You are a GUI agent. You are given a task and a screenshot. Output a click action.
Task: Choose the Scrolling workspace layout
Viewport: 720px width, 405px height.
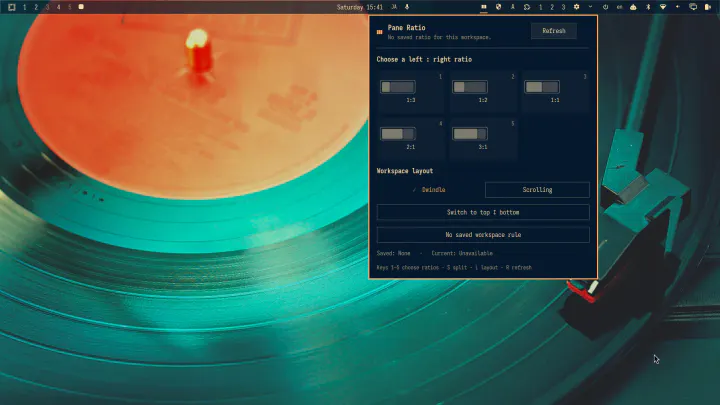[537, 190]
